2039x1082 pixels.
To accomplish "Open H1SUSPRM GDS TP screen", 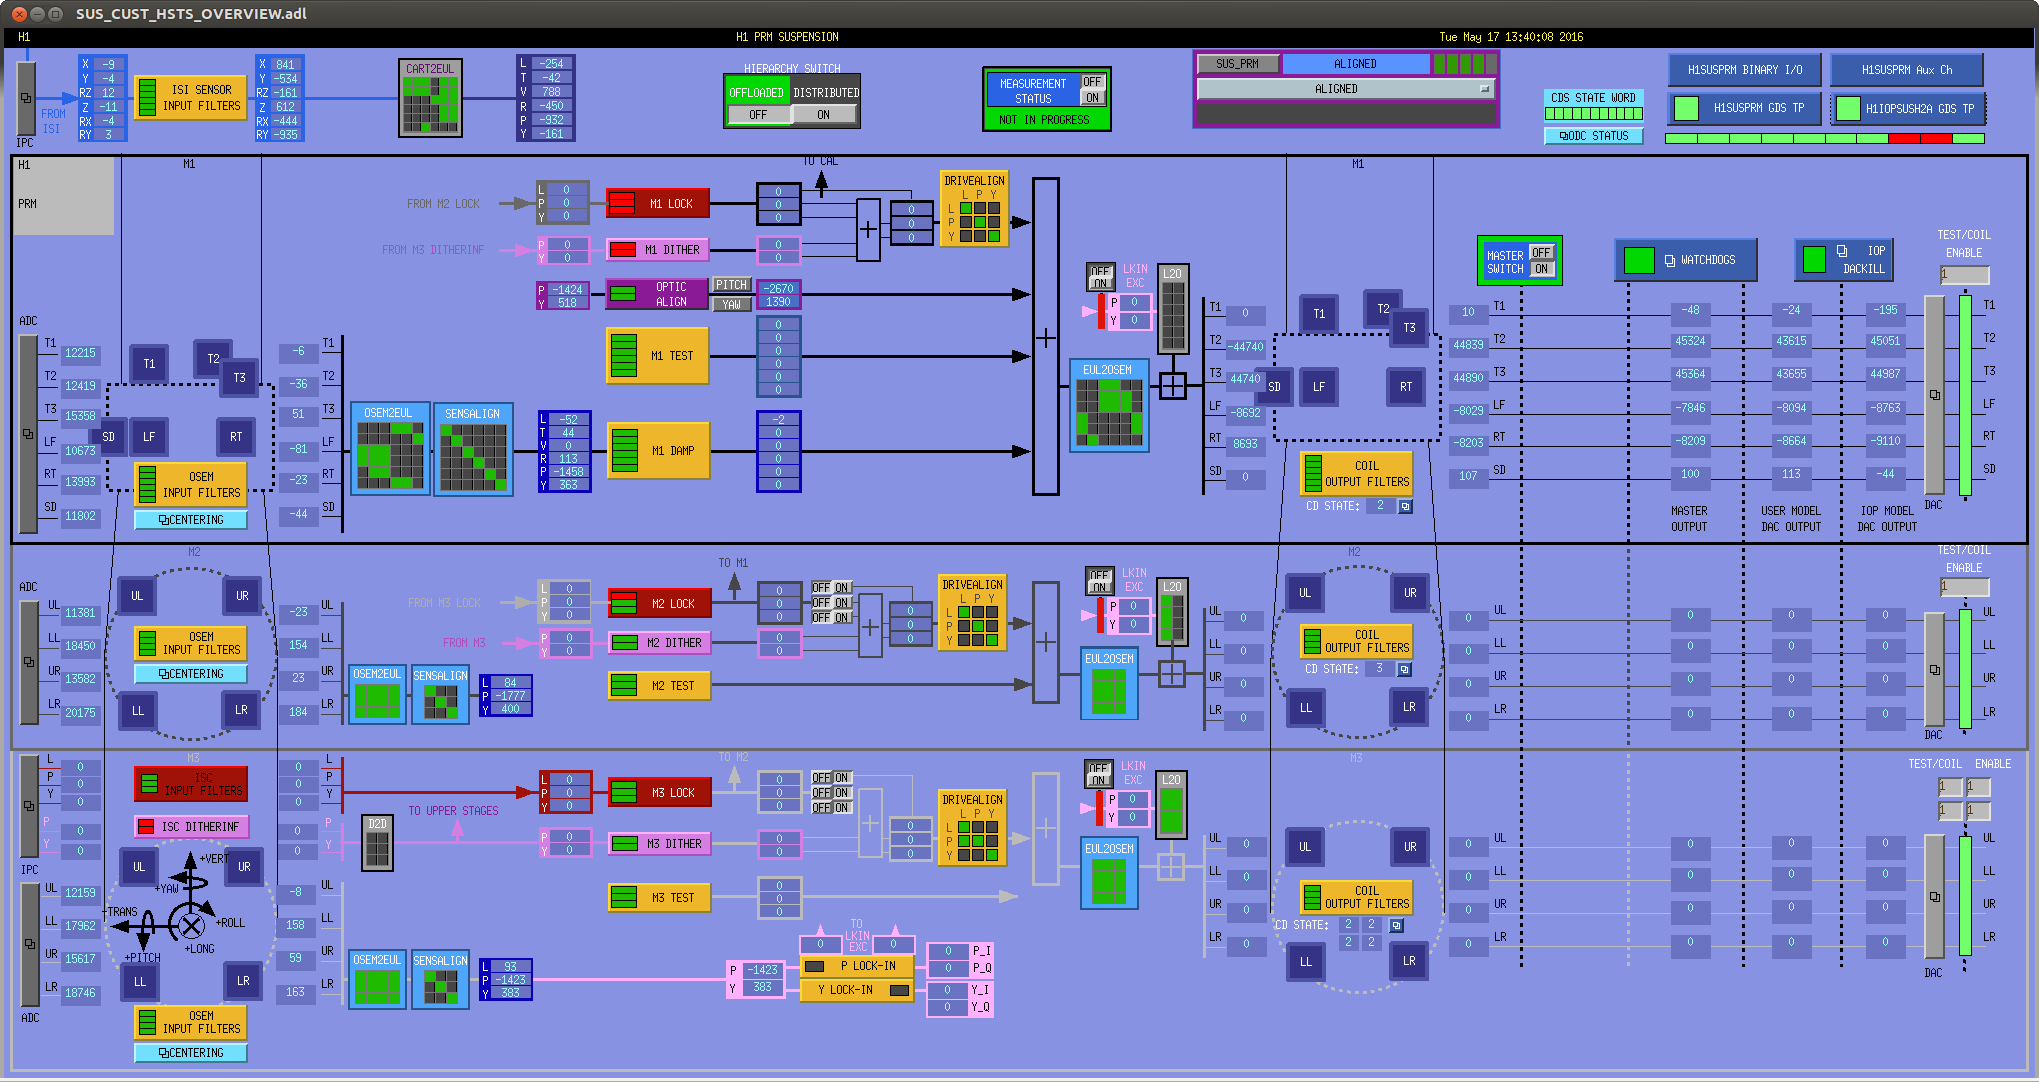I will [1743, 108].
